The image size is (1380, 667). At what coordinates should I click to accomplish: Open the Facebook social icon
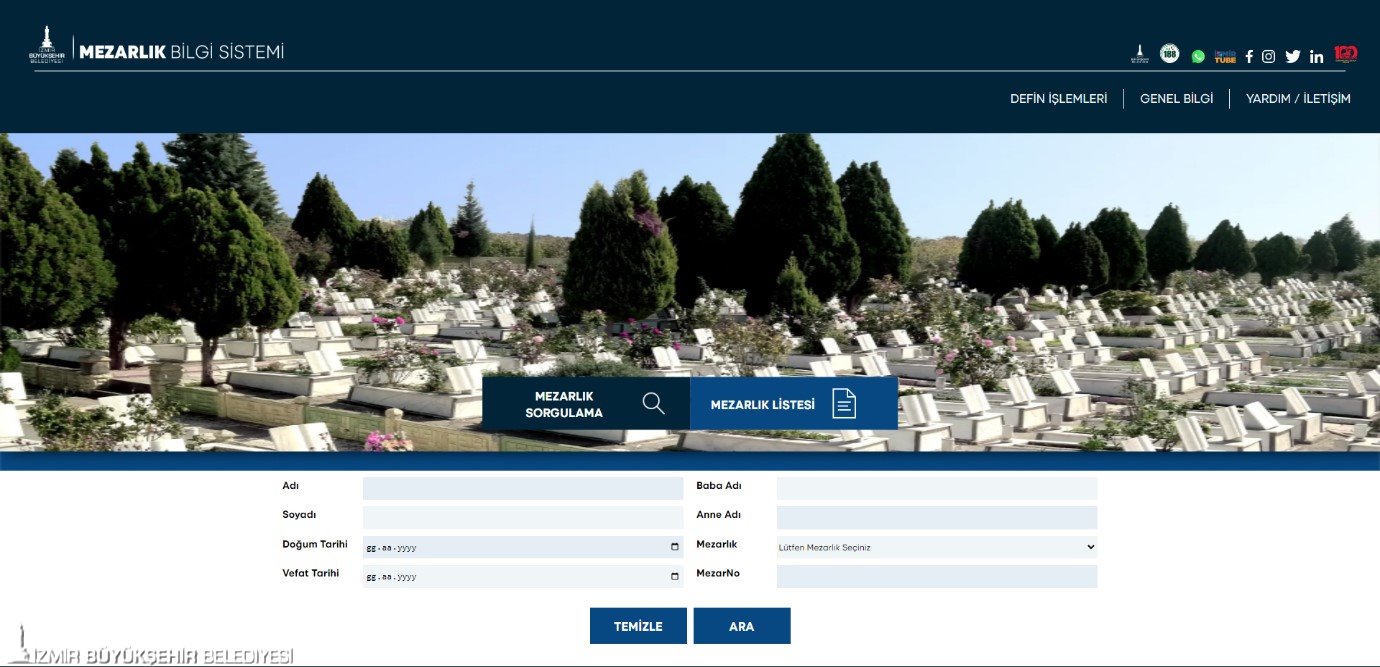coord(1248,56)
